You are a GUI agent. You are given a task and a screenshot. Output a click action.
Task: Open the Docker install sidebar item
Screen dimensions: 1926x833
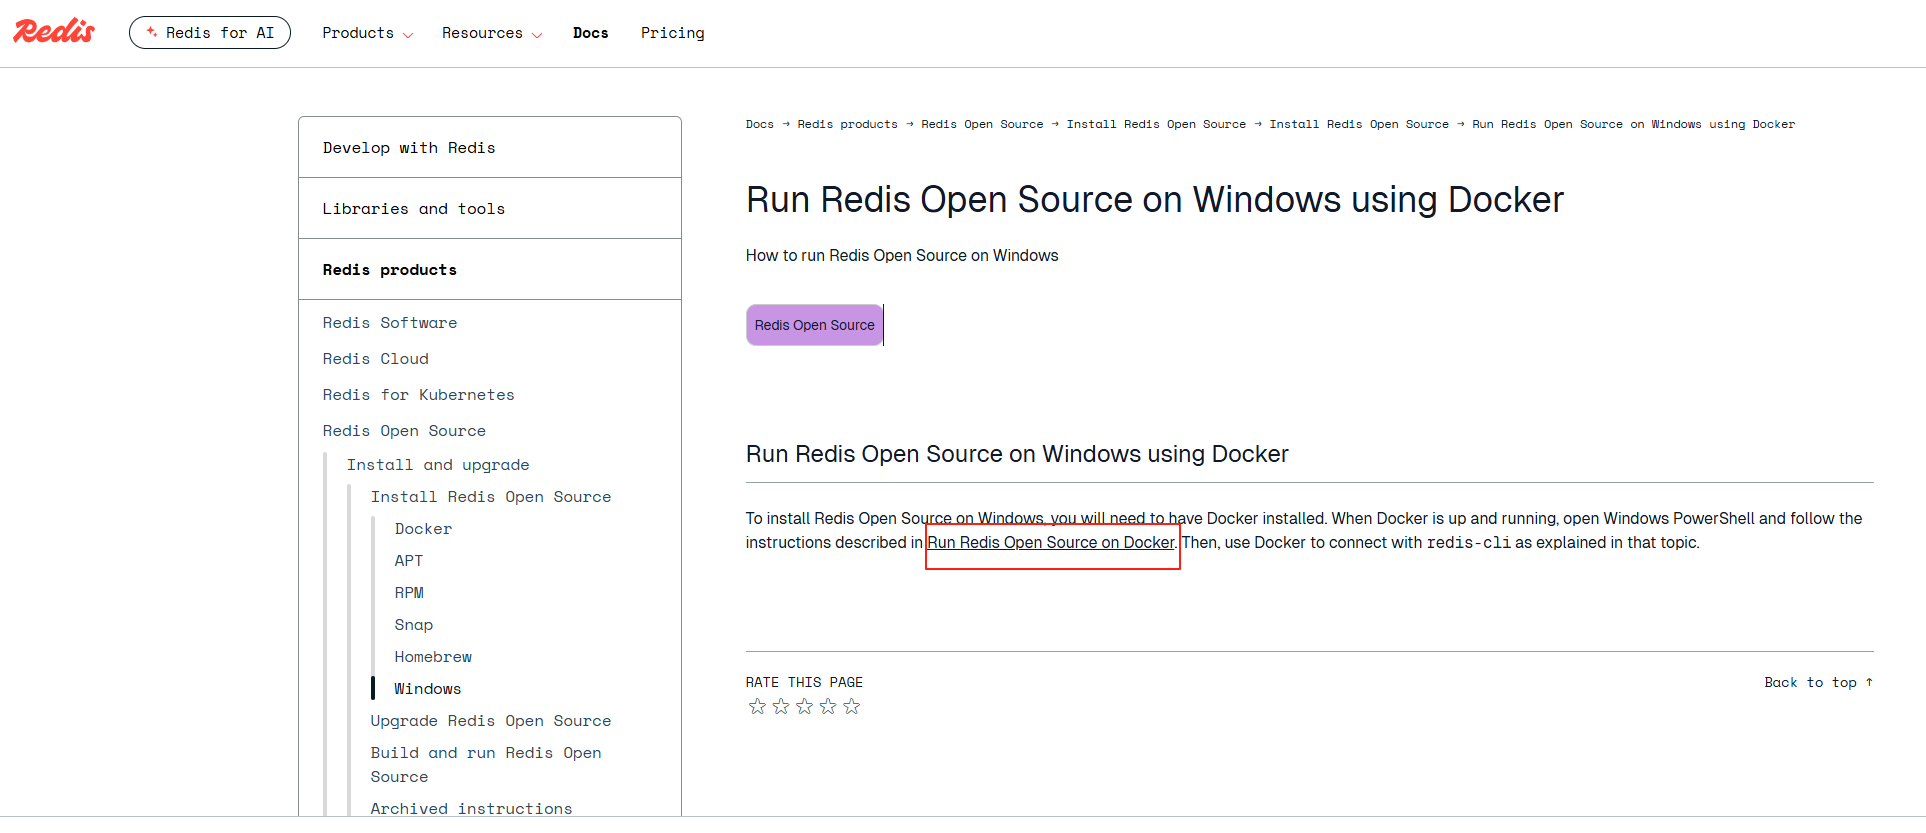click(x=423, y=529)
